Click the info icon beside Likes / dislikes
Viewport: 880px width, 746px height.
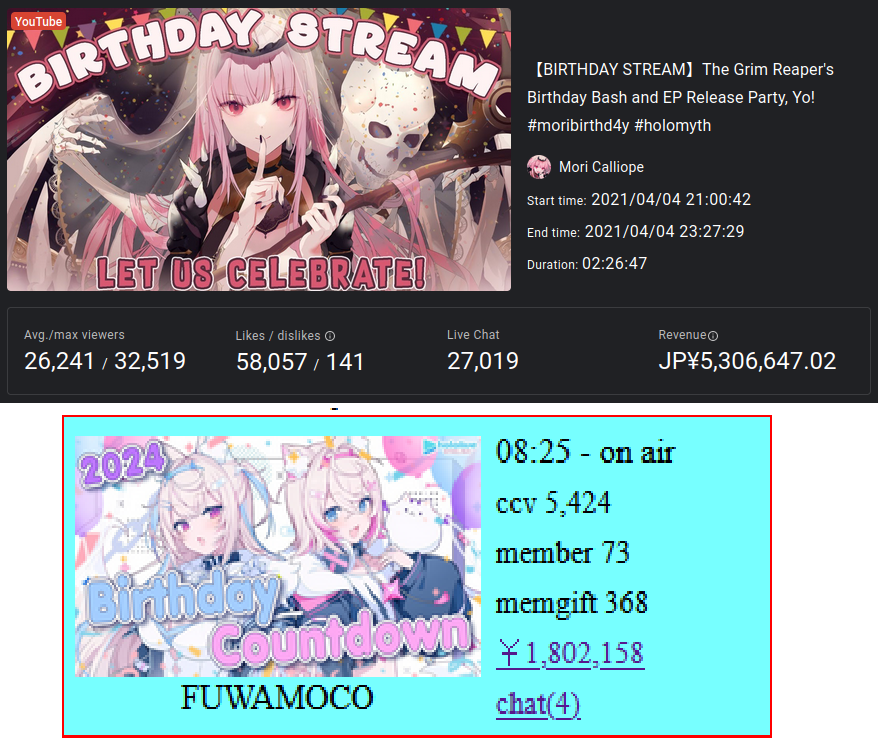coord(330,336)
